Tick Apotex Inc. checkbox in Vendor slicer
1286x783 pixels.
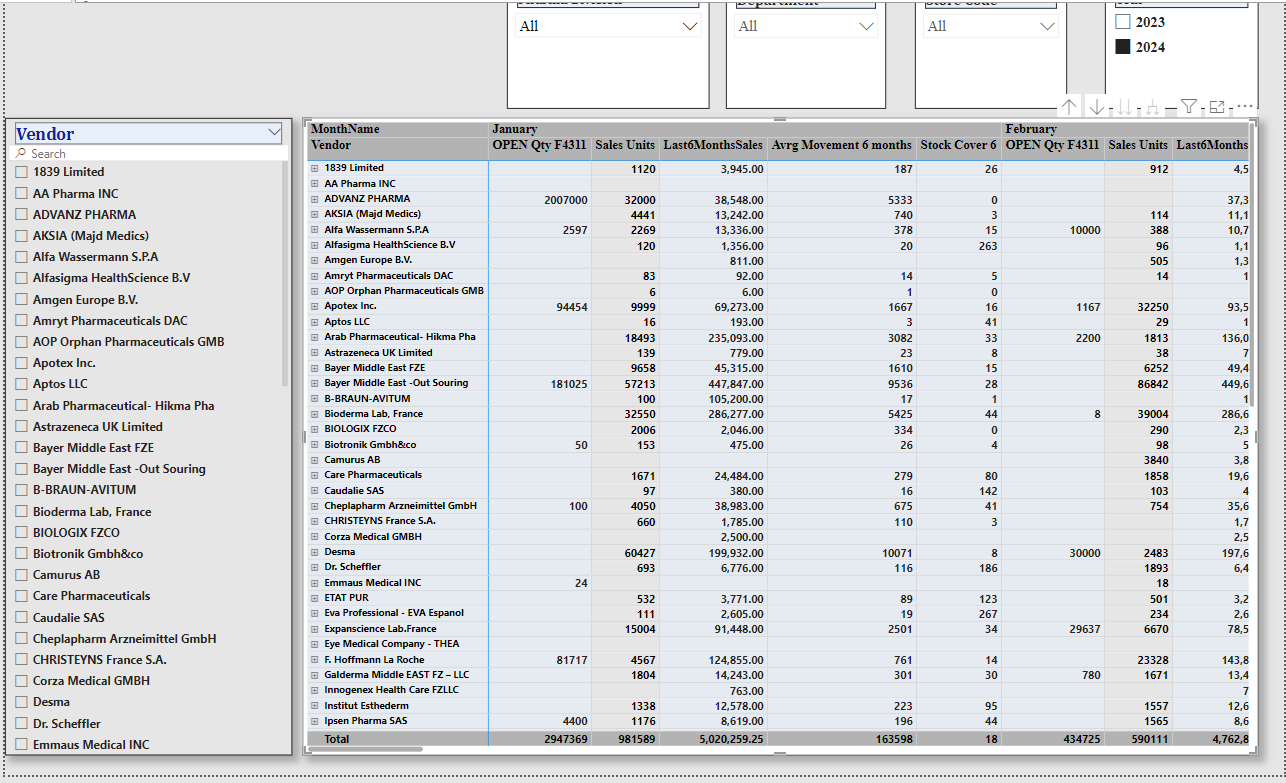(x=22, y=363)
